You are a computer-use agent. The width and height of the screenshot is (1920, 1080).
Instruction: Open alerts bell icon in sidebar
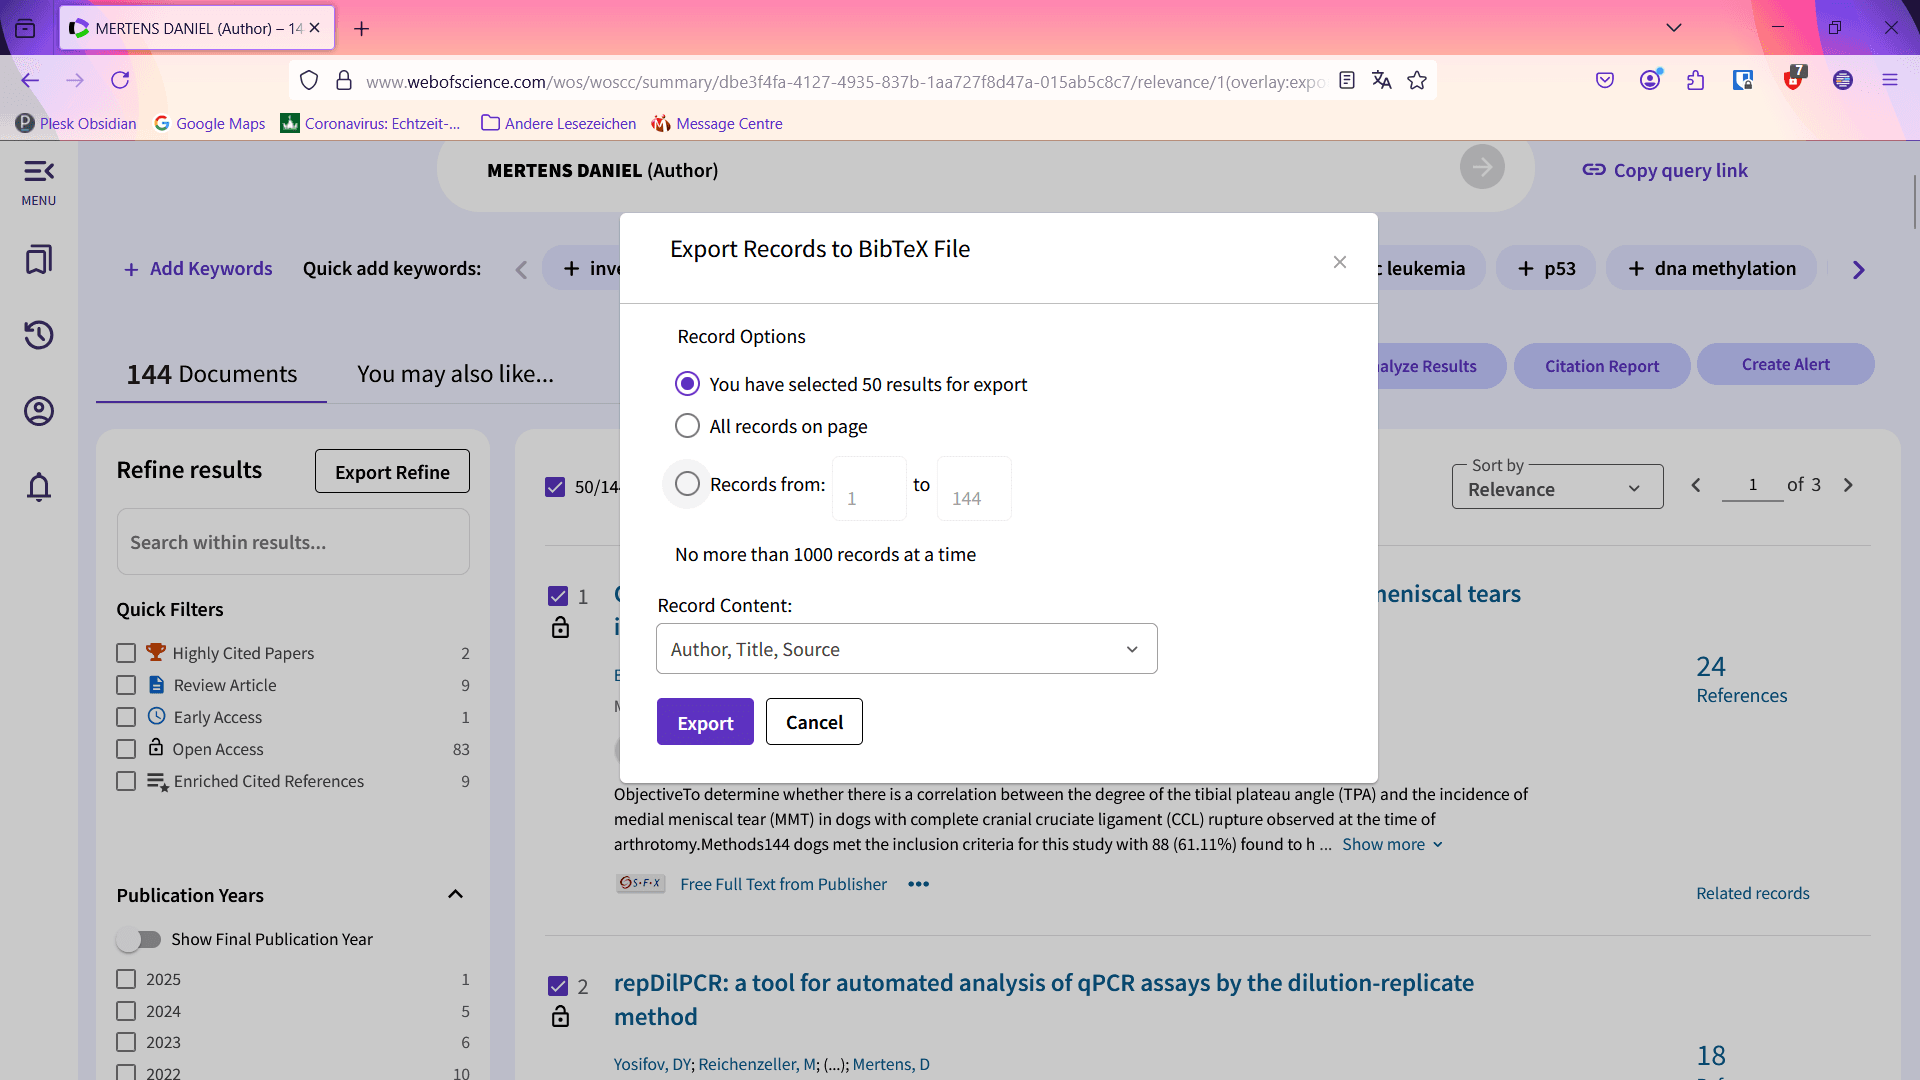39,487
